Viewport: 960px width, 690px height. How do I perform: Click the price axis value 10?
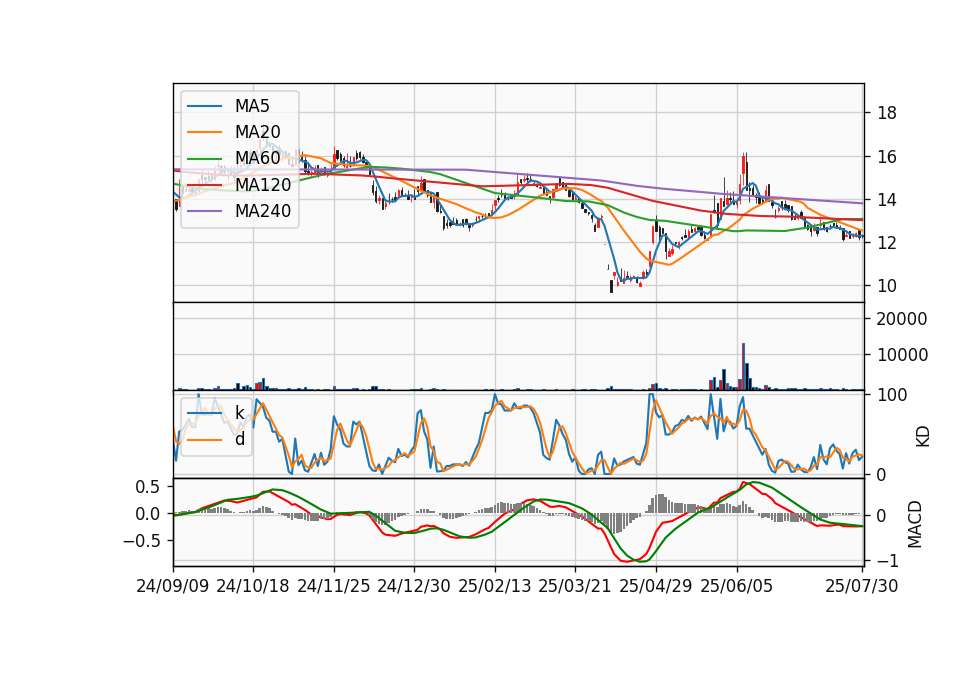coord(887,286)
